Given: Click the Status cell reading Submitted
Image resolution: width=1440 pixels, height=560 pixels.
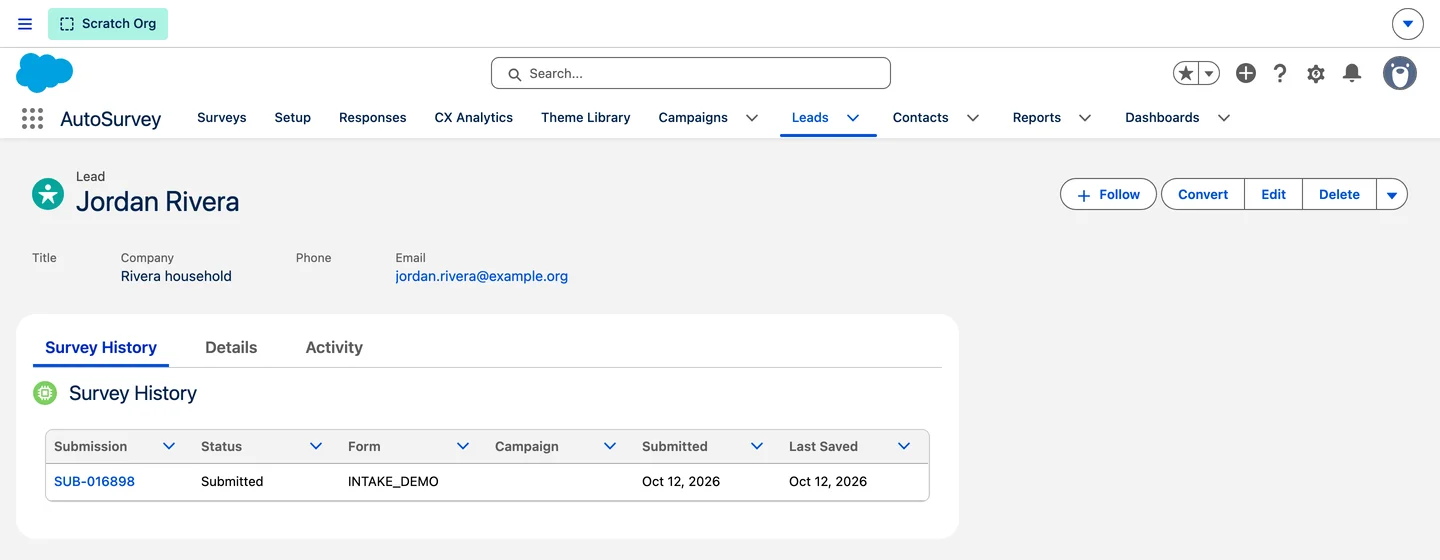Looking at the screenshot, I should 232,481.
